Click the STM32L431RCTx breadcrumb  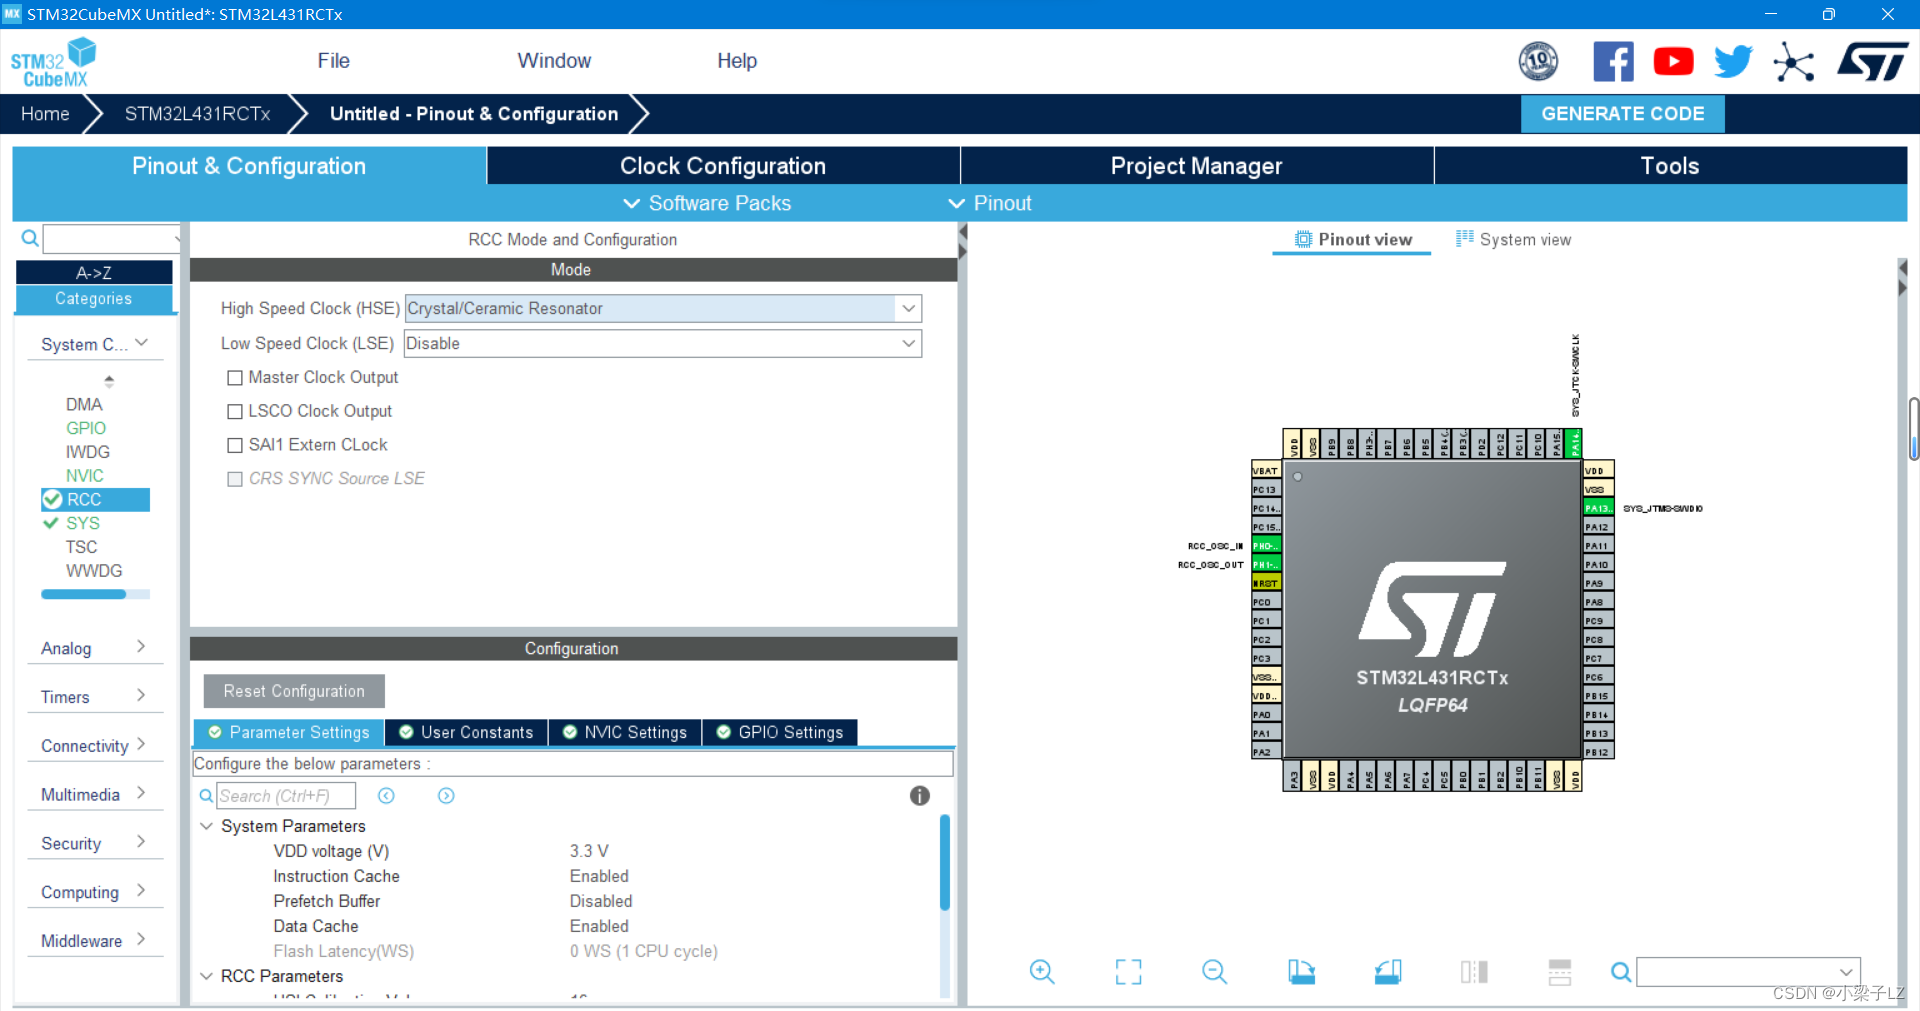coord(197,114)
